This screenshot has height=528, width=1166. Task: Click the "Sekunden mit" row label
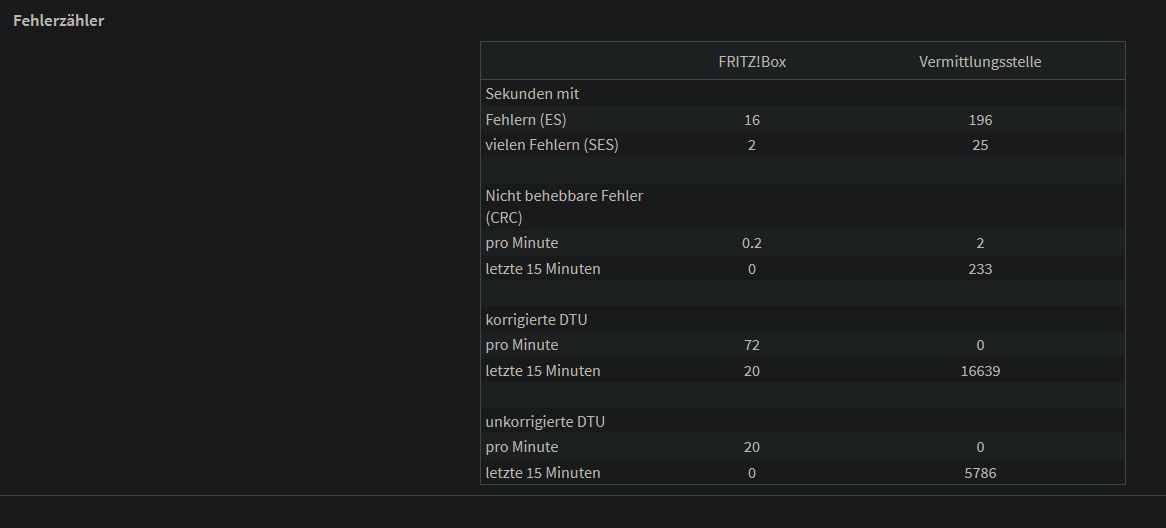pyautogui.click(x=532, y=94)
